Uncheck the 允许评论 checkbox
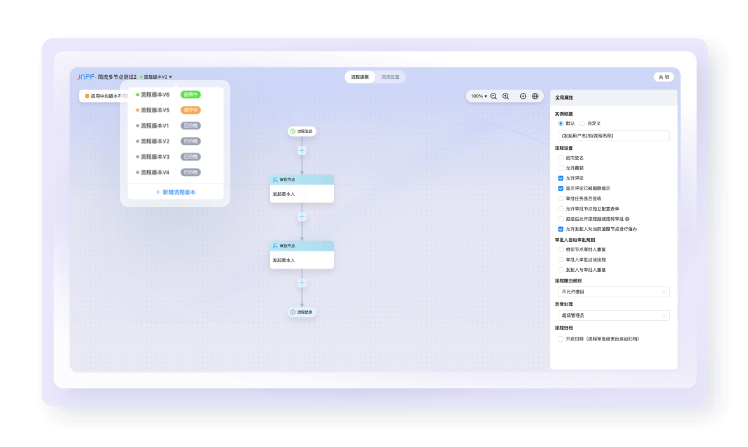Screen dimensions: 748x447 561,178
